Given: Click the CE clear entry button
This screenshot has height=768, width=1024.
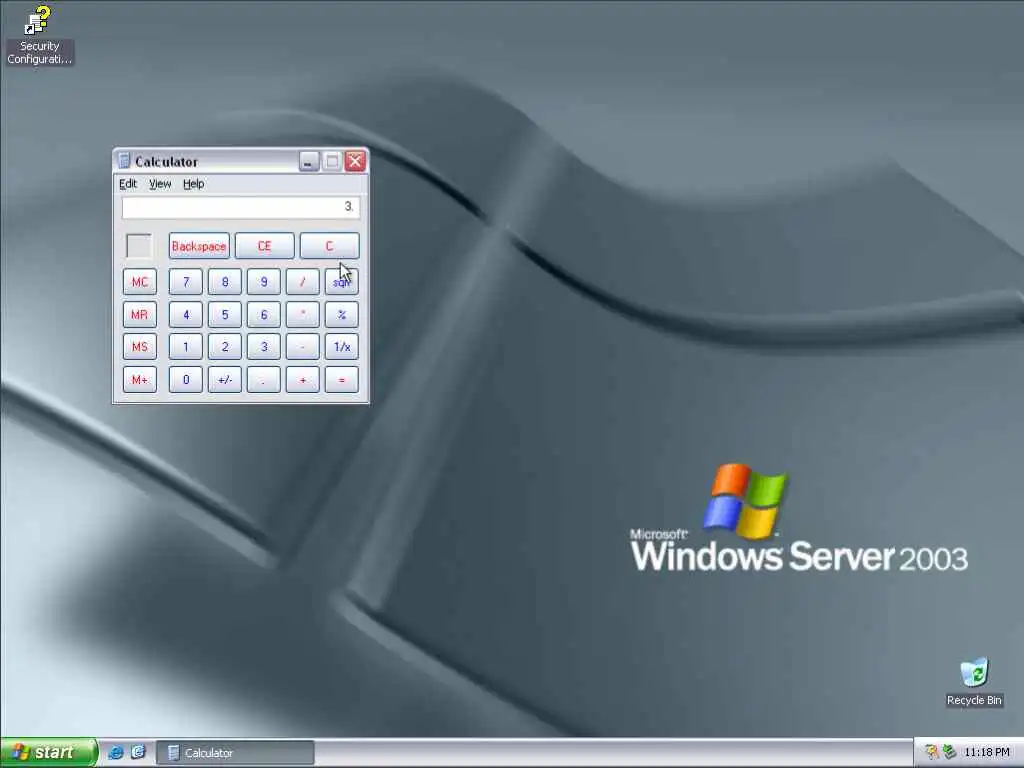Looking at the screenshot, I should click(x=264, y=246).
